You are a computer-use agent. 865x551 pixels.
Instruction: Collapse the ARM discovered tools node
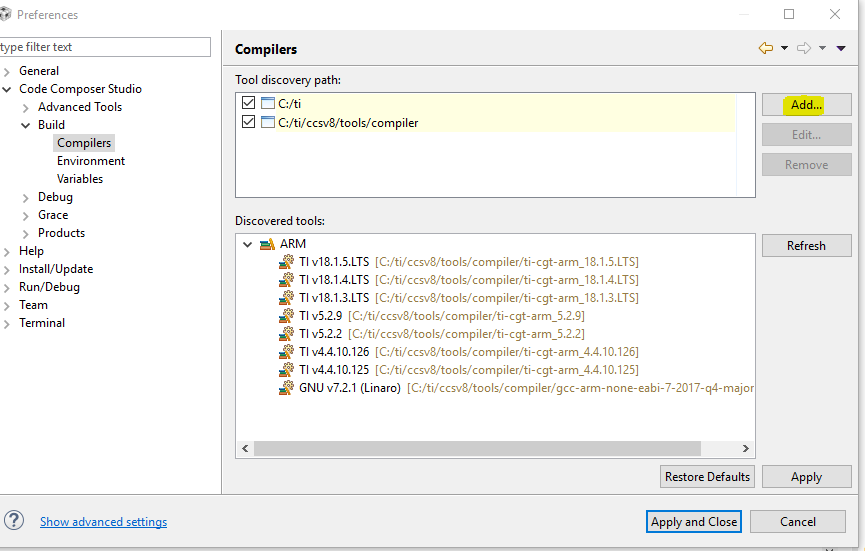pyautogui.click(x=248, y=244)
